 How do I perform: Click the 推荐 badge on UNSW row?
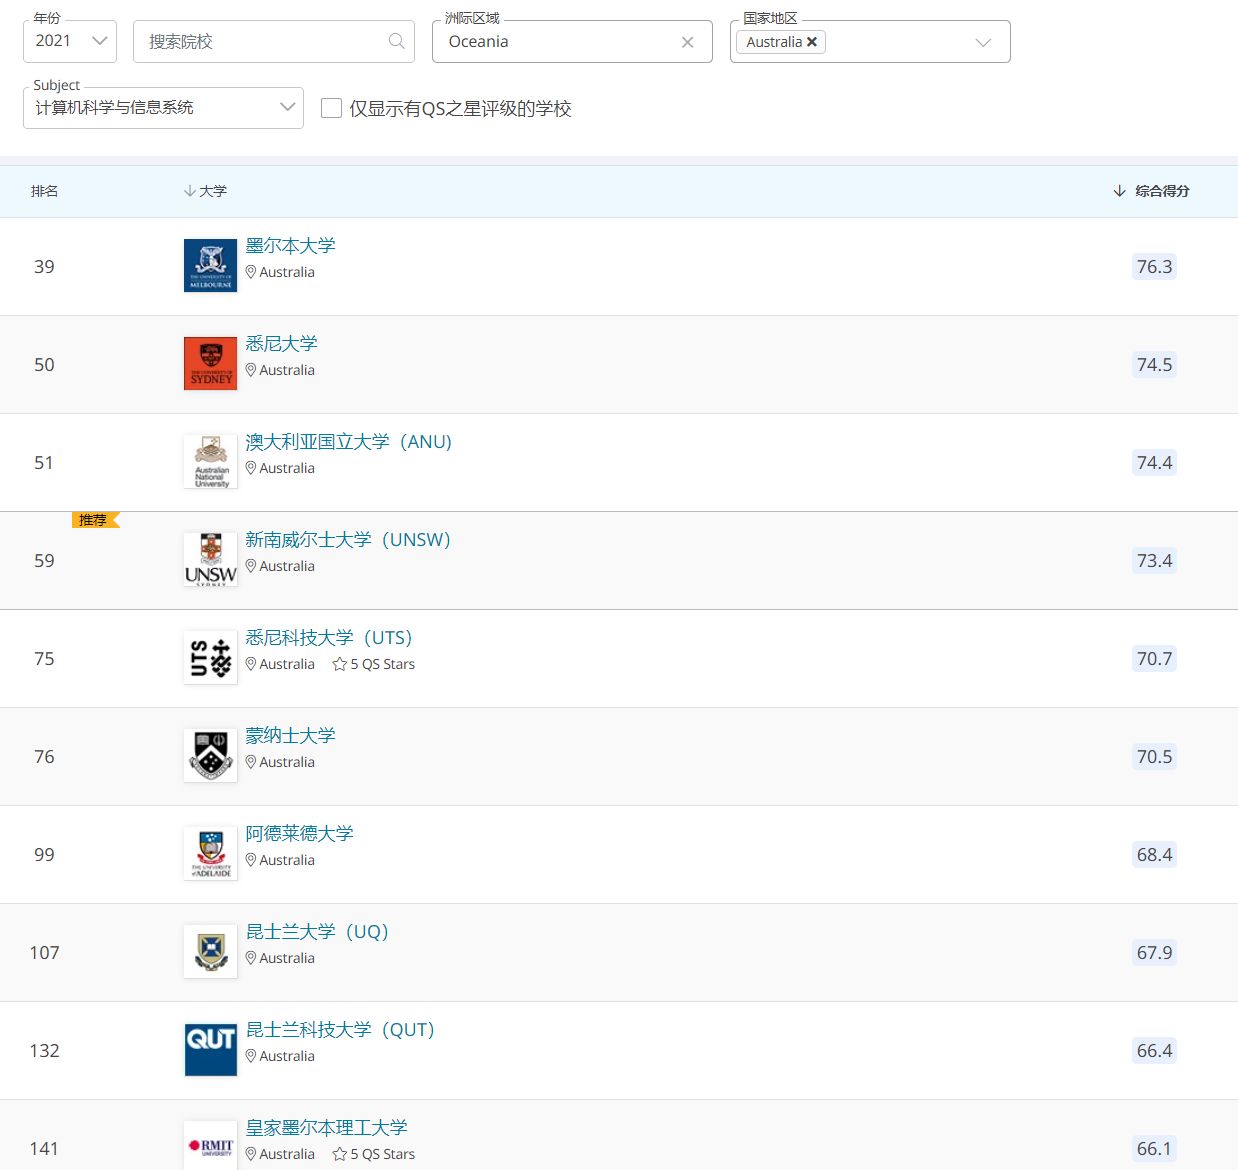(x=95, y=520)
